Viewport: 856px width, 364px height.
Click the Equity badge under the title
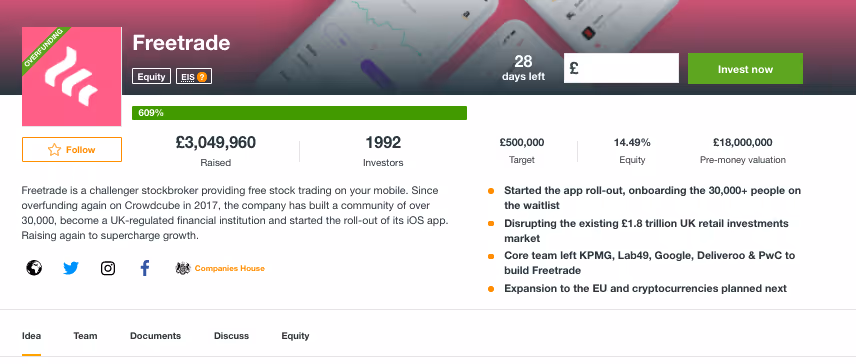[x=151, y=76]
